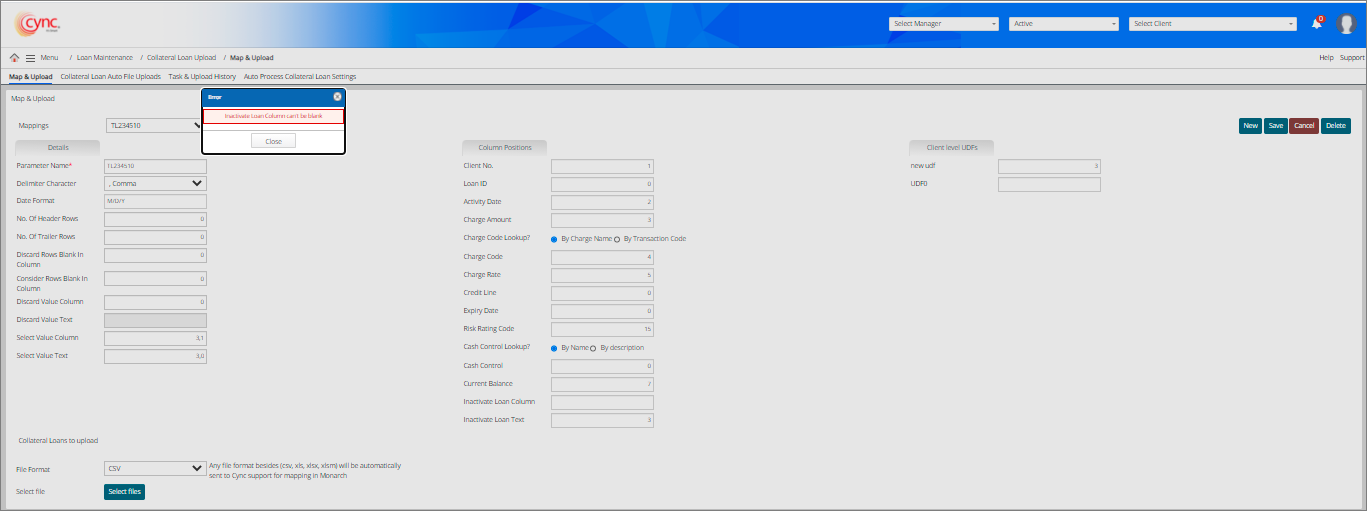Open the hamburger Menu icon
Image resolution: width=1367 pixels, height=511 pixels.
[x=31, y=58]
